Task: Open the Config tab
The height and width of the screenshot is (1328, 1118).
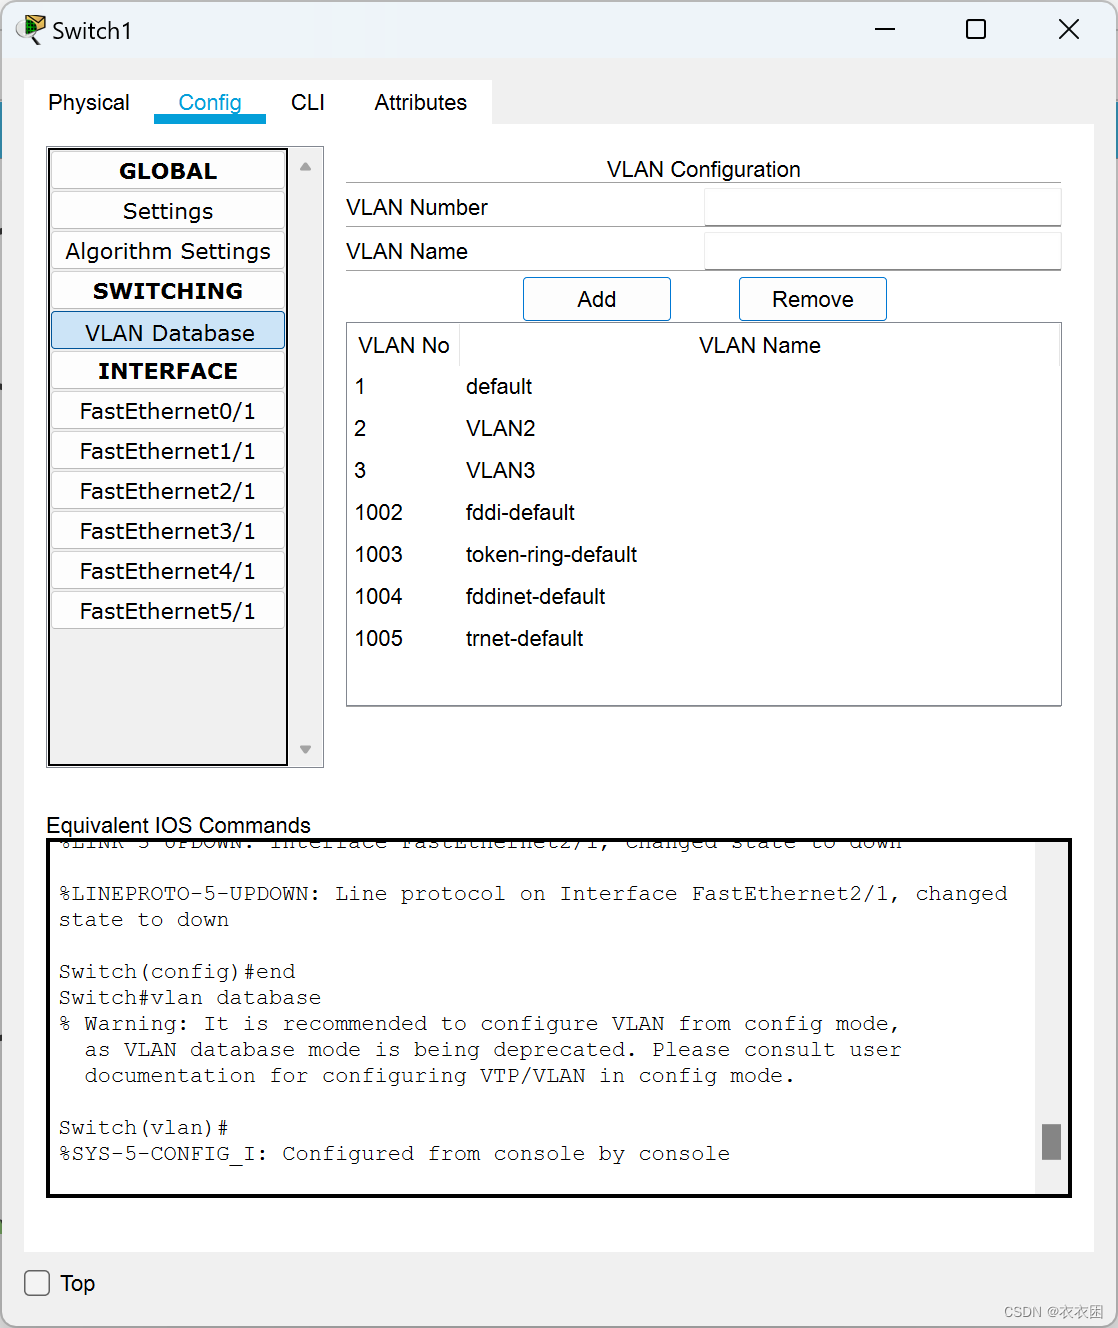Action: (210, 102)
